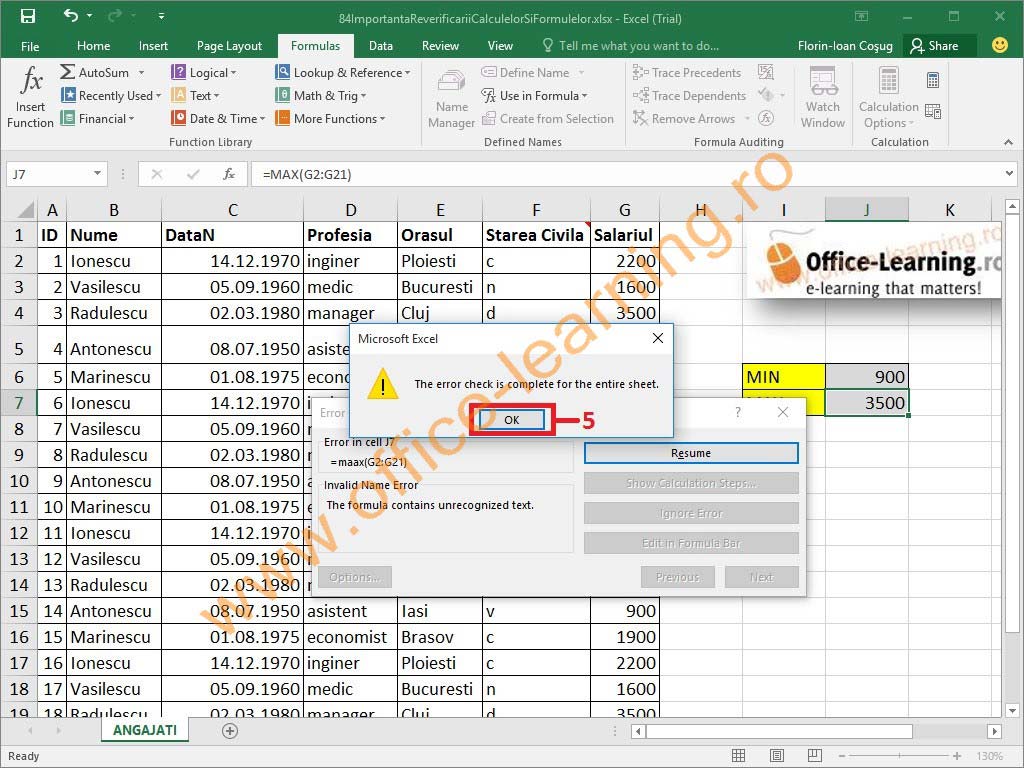This screenshot has height=768, width=1024.
Task: Open the File menu
Action: click(30, 46)
